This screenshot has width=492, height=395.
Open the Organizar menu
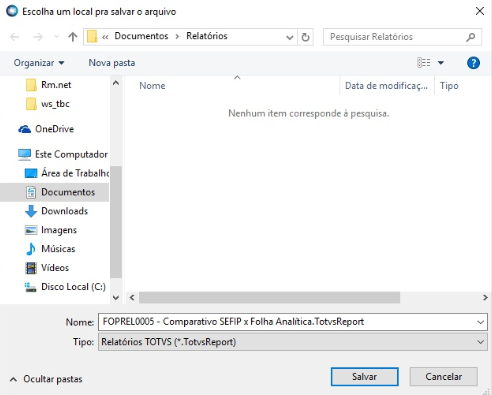click(39, 63)
